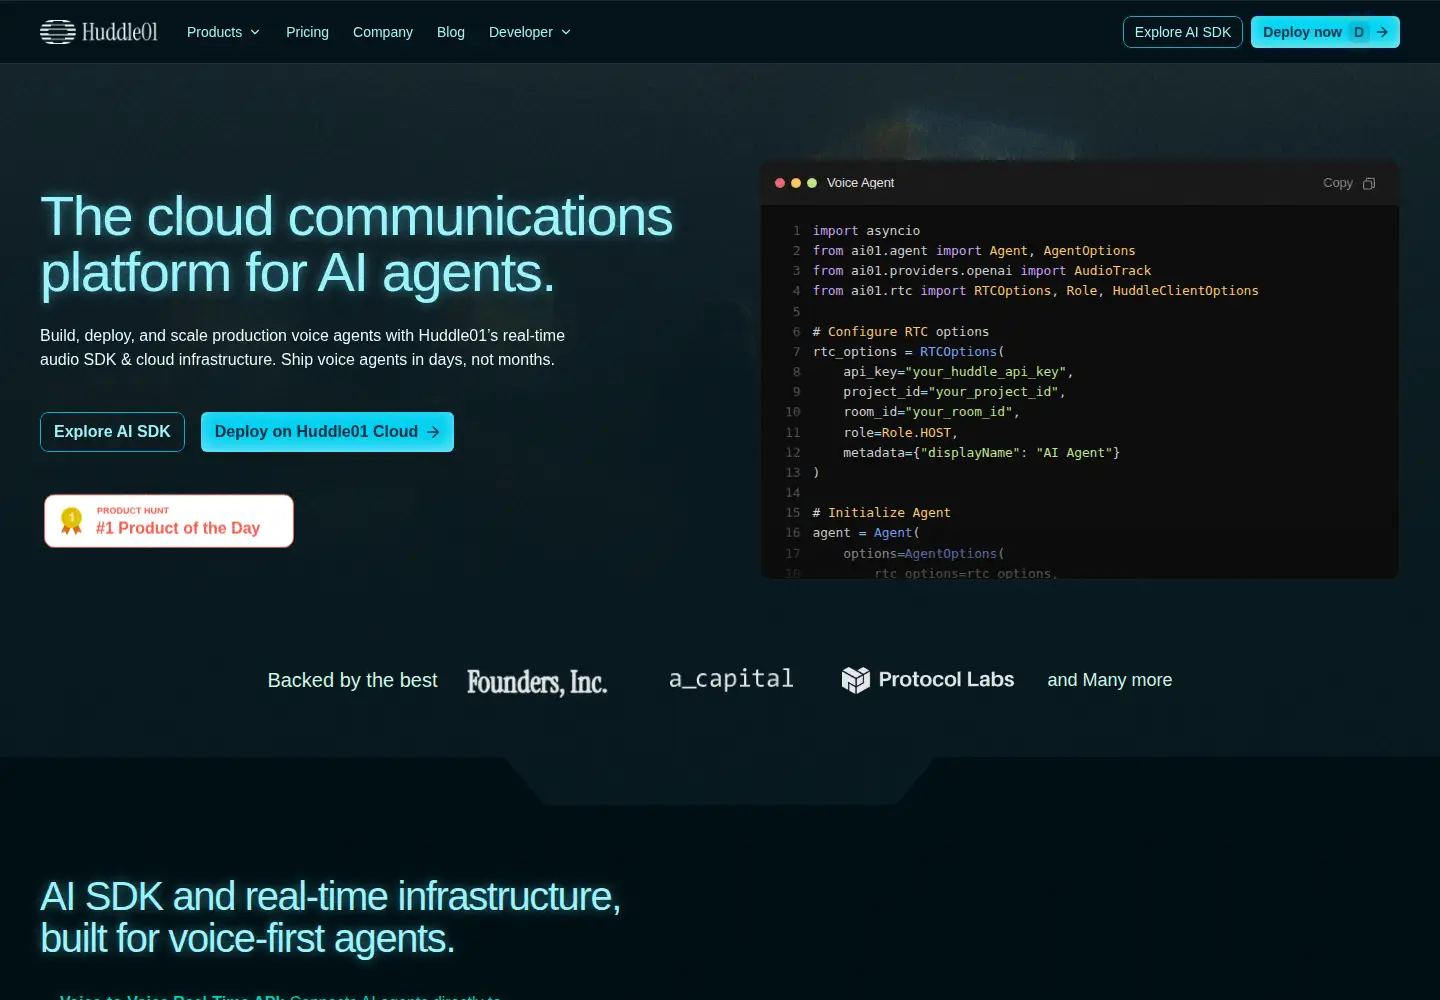Click the Huddle01 logo icon
1440x1000 pixels.
tap(58, 32)
